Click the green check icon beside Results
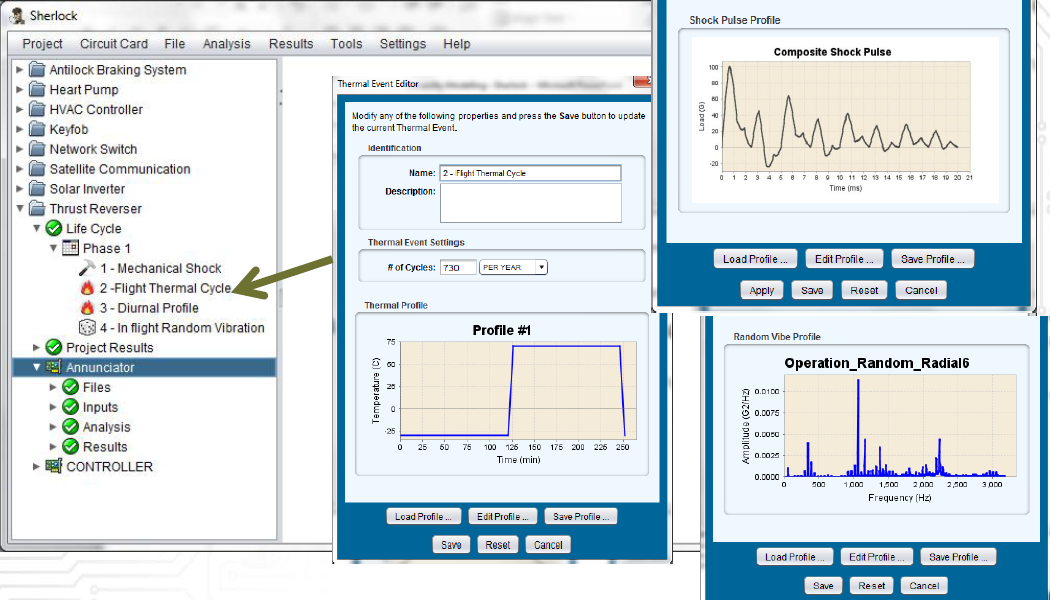Screen dimensions: 1050x600 70,446
